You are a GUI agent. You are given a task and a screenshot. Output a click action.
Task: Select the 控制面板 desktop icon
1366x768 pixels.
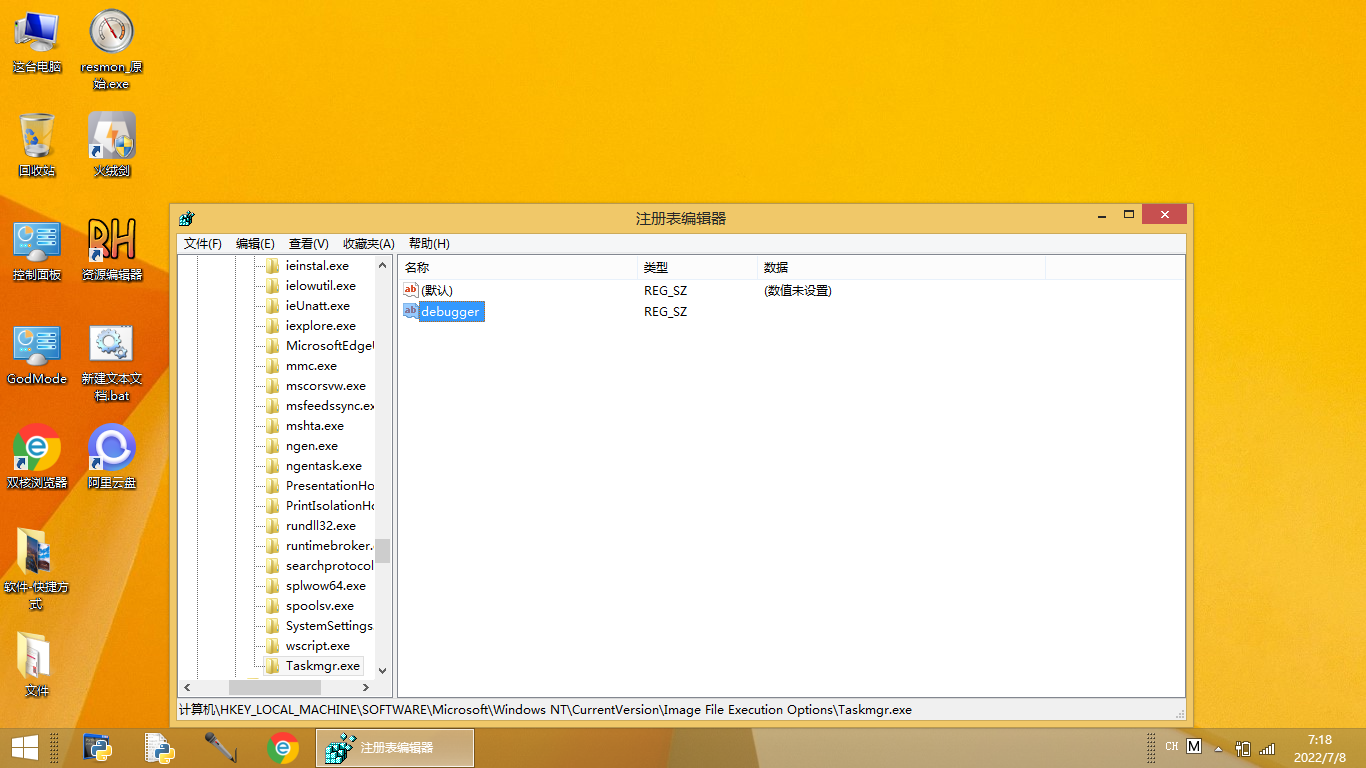37,250
